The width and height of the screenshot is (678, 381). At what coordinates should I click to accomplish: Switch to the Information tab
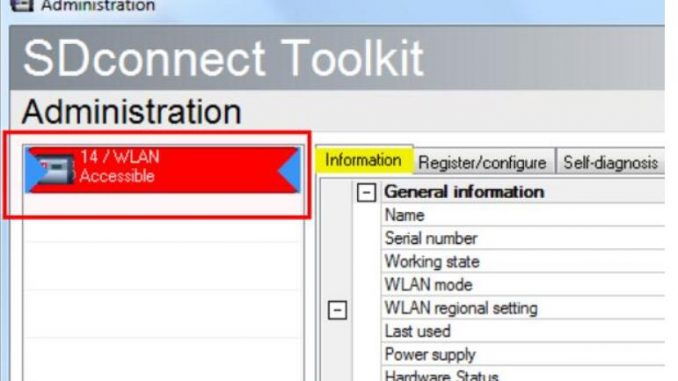click(x=364, y=160)
